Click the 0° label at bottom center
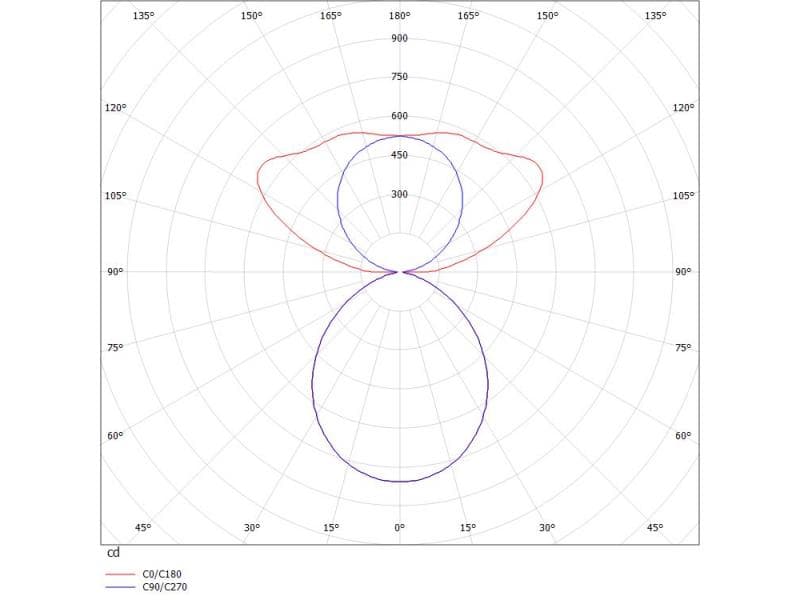 tap(400, 527)
